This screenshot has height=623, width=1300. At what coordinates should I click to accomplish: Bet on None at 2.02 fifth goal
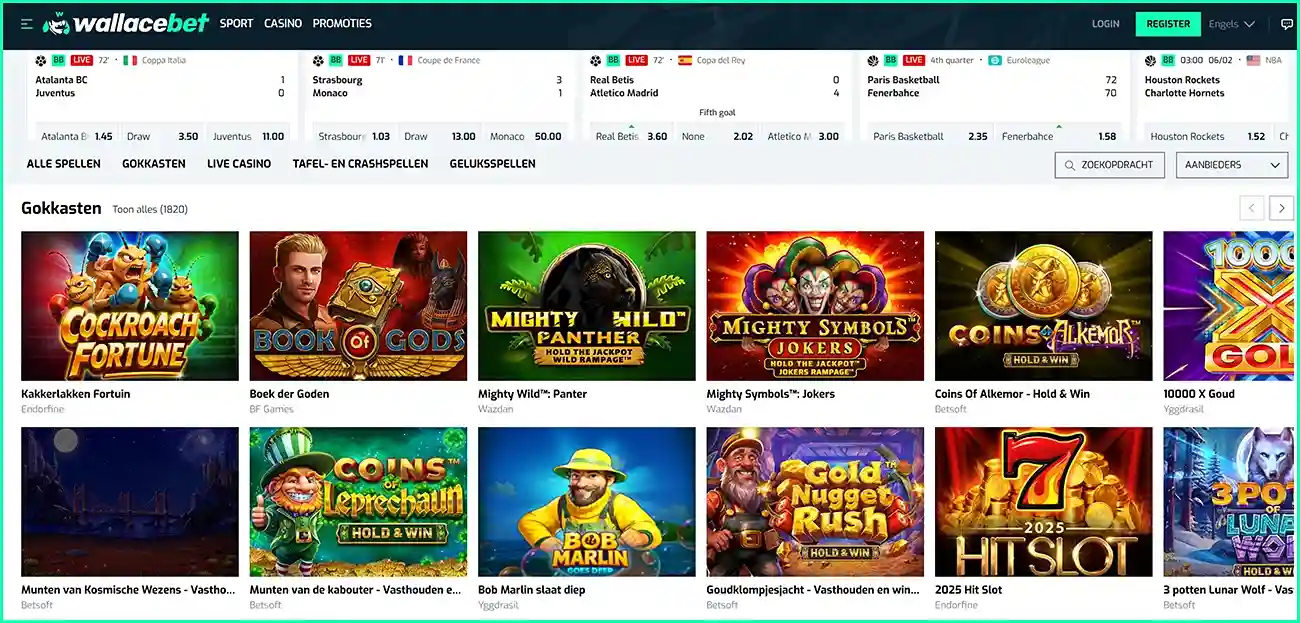(x=717, y=134)
